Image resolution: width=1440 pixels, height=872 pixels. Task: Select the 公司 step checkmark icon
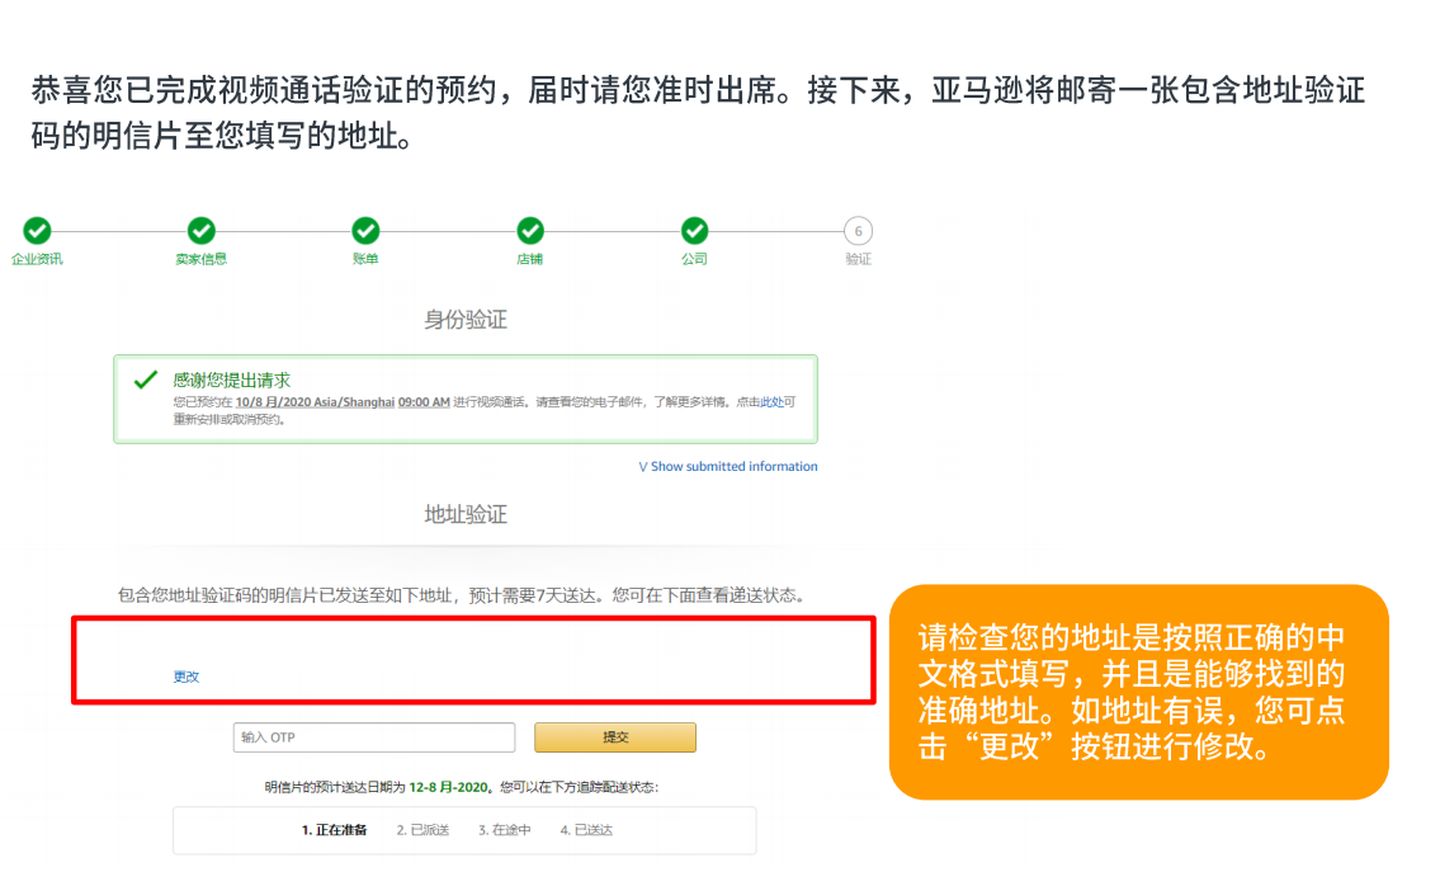click(694, 231)
